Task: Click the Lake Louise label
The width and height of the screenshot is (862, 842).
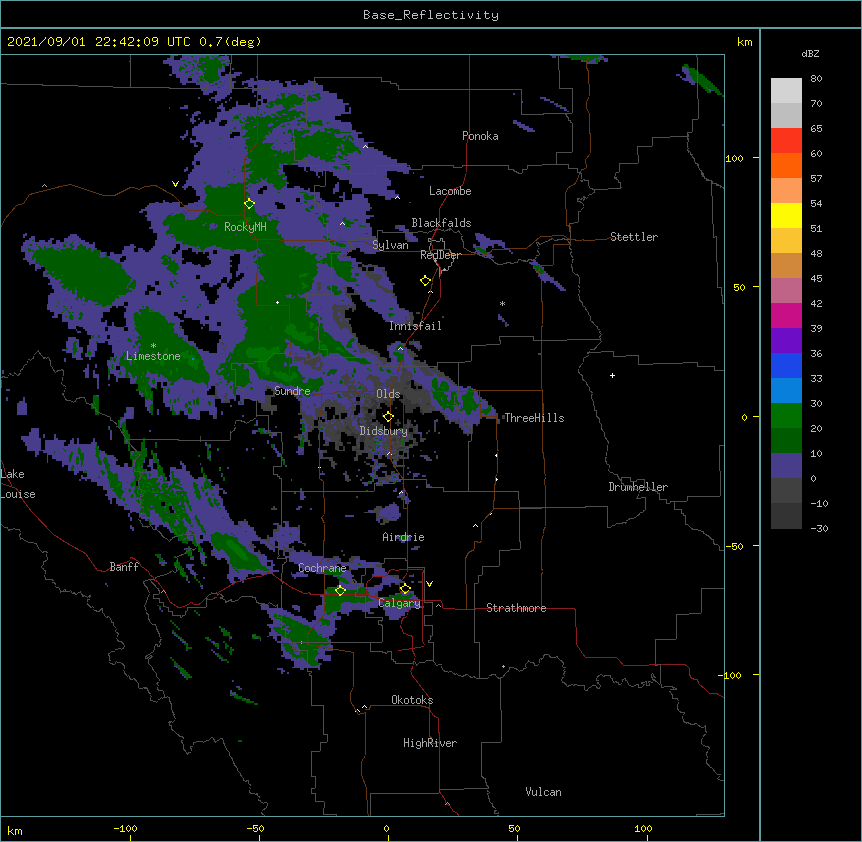Action: [x=18, y=484]
